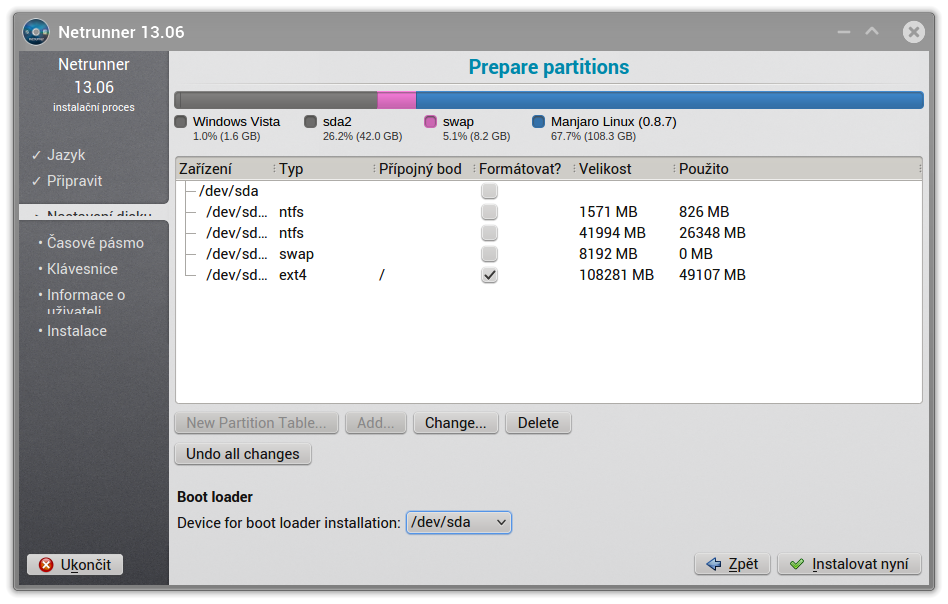
Task: Click the Prepare partitions heading
Action: click(548, 67)
